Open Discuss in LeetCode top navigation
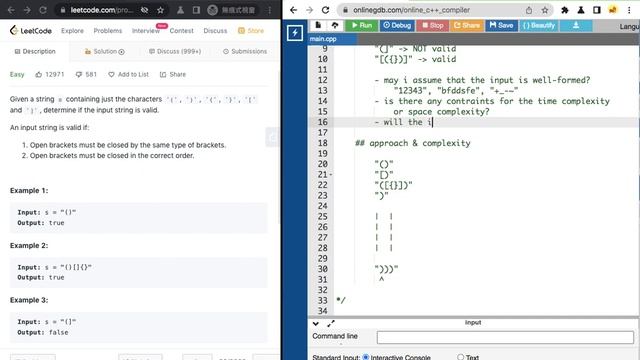Image resolution: width=640 pixels, height=360 pixels. click(215, 31)
